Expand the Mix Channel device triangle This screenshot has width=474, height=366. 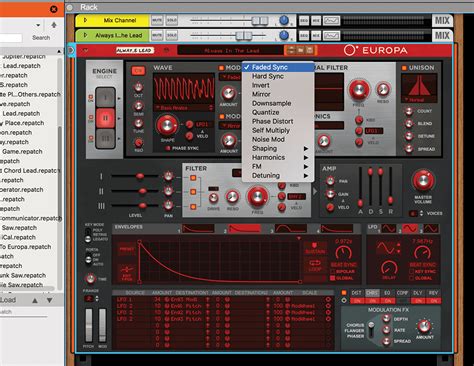85,20
